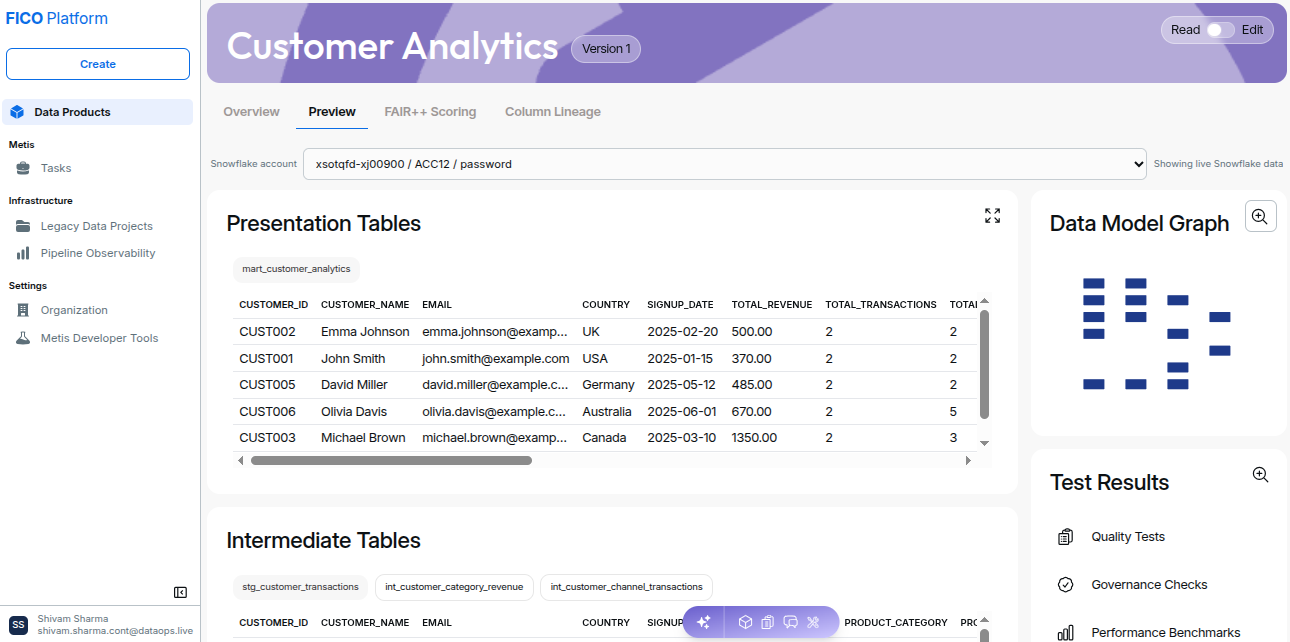1290x642 pixels.
Task: Open Data Products in the sidebar
Action: click(97, 112)
